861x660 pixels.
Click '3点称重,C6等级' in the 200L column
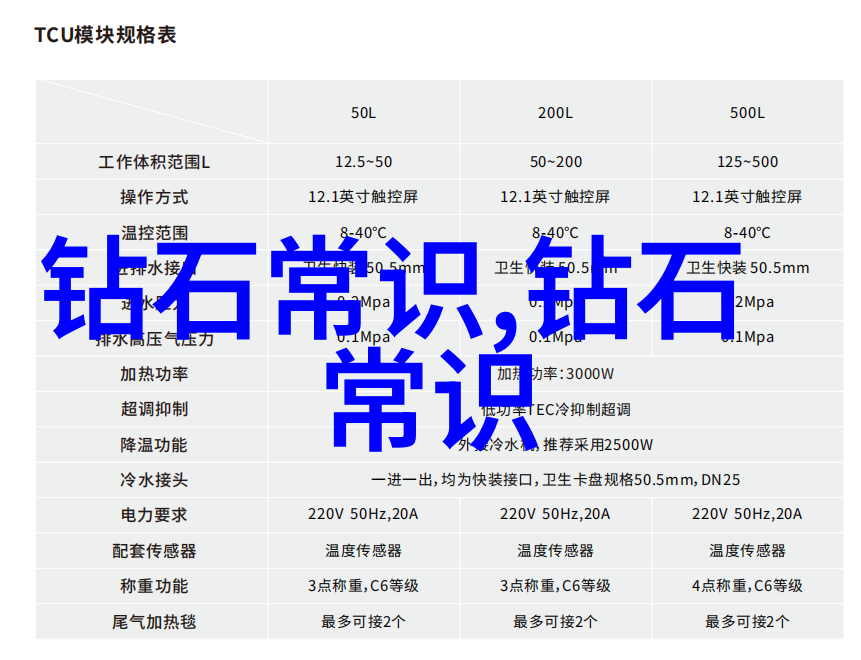coord(555,586)
